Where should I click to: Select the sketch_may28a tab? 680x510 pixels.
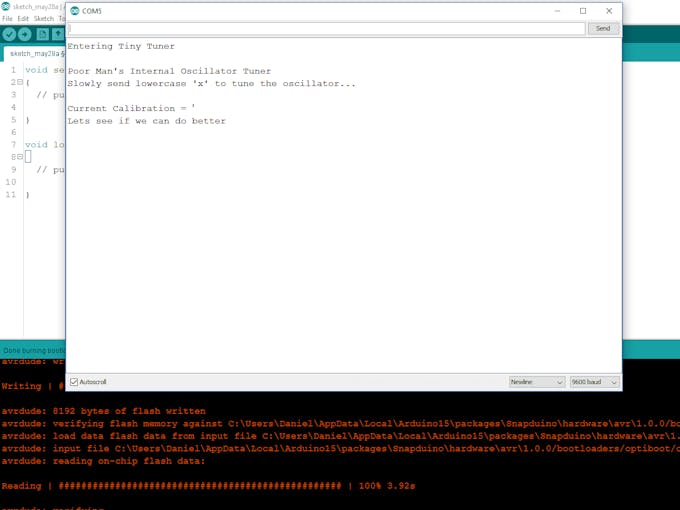[35, 53]
